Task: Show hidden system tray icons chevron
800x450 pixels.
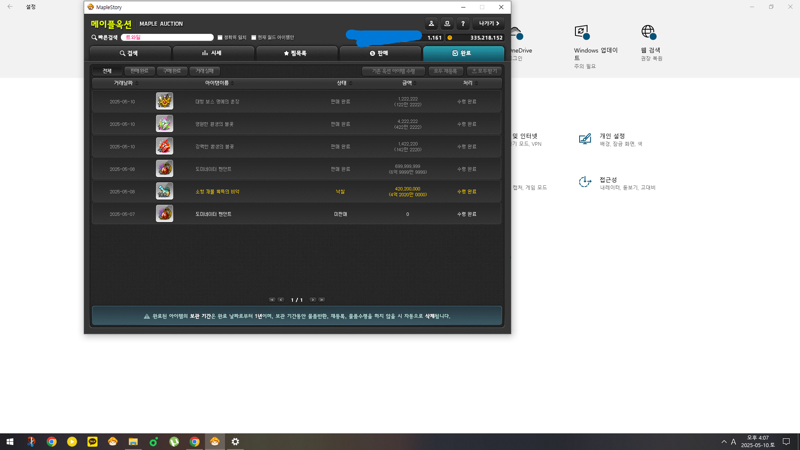Action: pyautogui.click(x=723, y=442)
